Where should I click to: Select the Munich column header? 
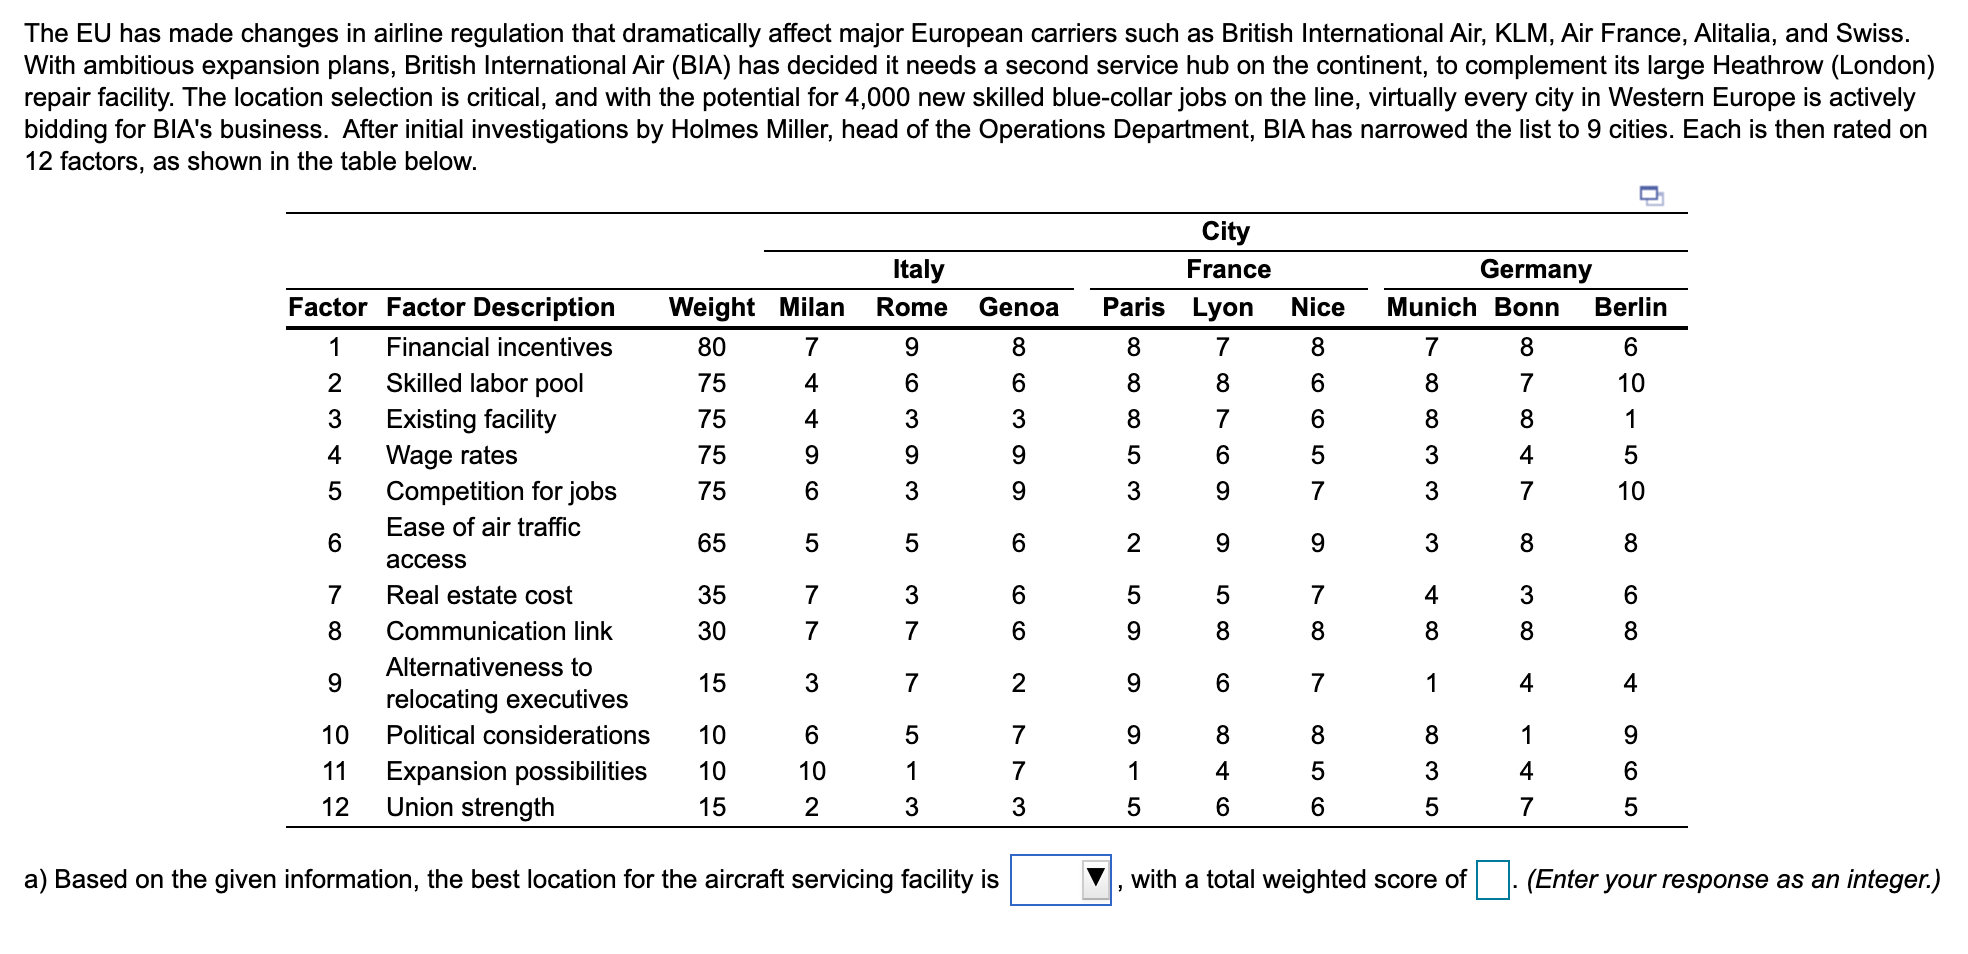pos(1431,307)
